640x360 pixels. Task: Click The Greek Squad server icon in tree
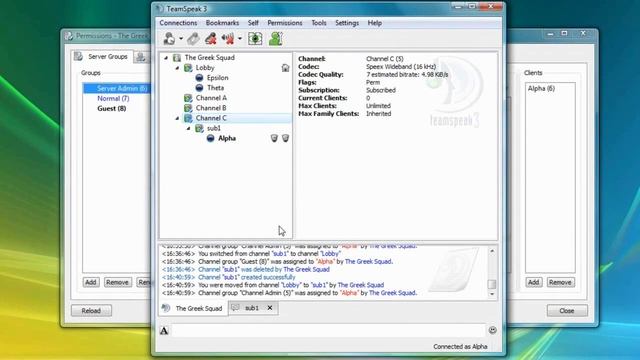point(177,58)
